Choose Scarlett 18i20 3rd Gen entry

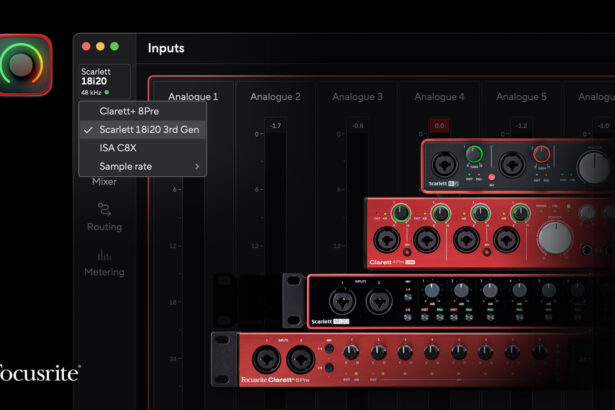click(142, 129)
